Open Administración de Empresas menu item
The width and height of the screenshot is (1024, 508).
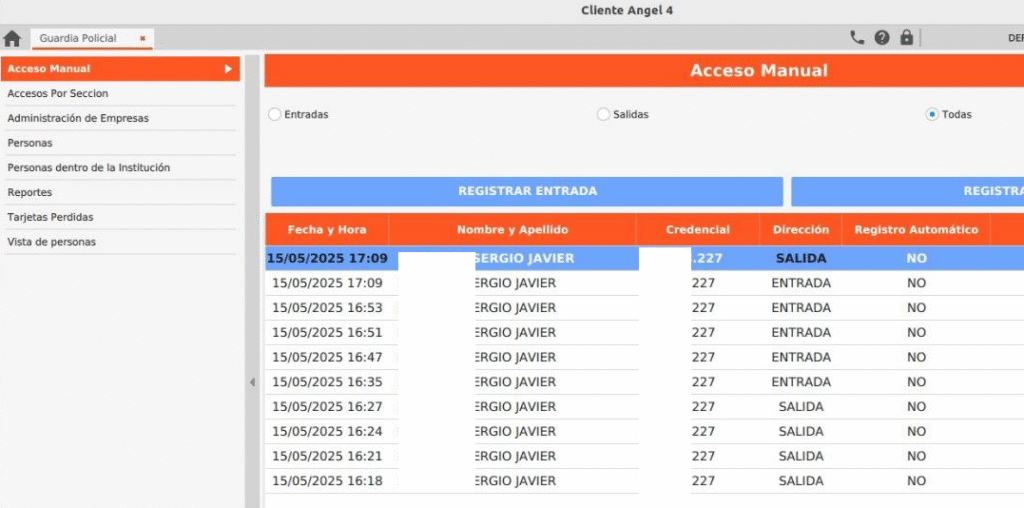pos(78,118)
